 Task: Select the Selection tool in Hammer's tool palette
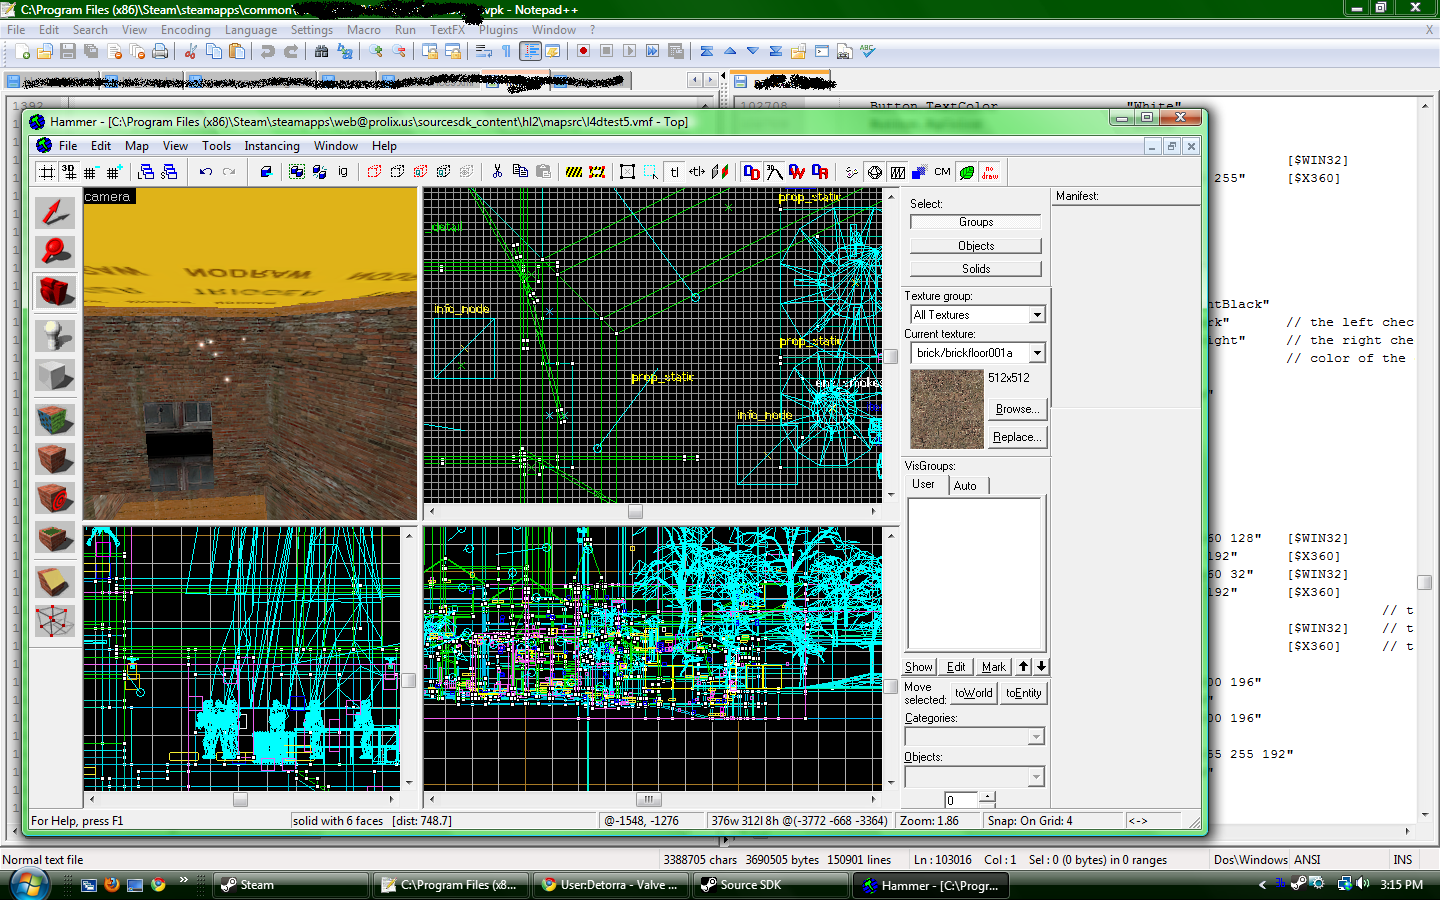(x=55, y=212)
